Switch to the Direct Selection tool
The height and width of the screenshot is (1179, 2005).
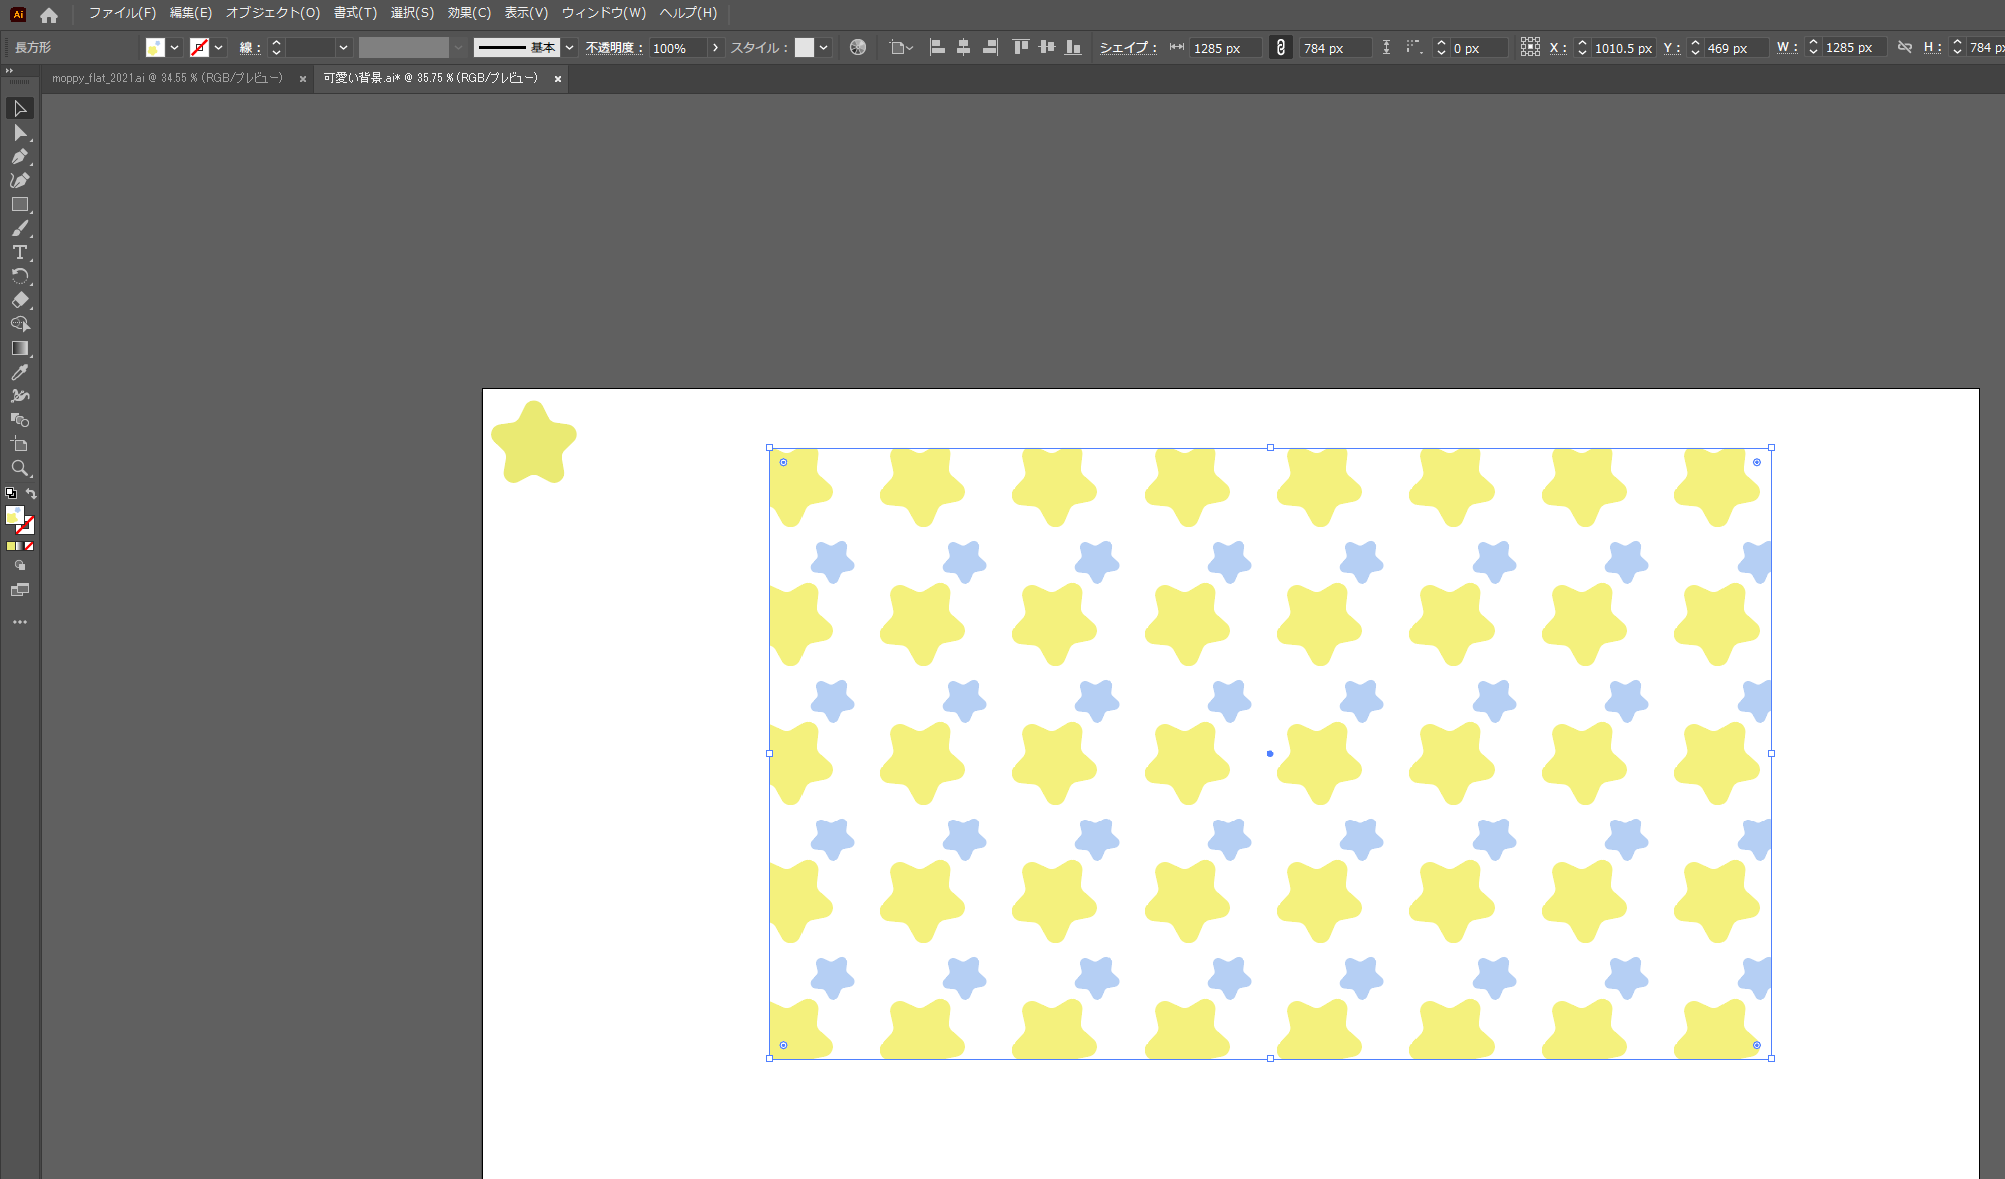click(20, 133)
